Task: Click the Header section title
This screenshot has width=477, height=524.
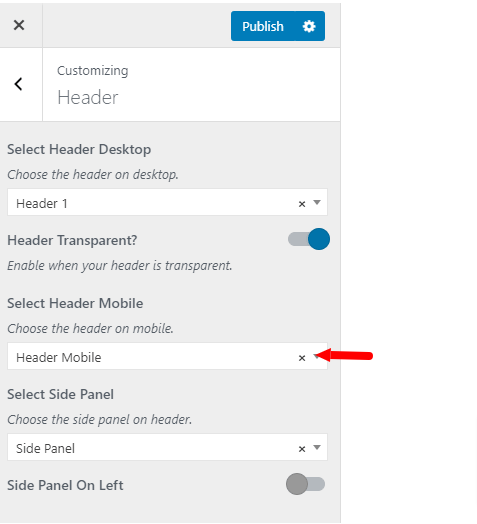Action: point(88,98)
